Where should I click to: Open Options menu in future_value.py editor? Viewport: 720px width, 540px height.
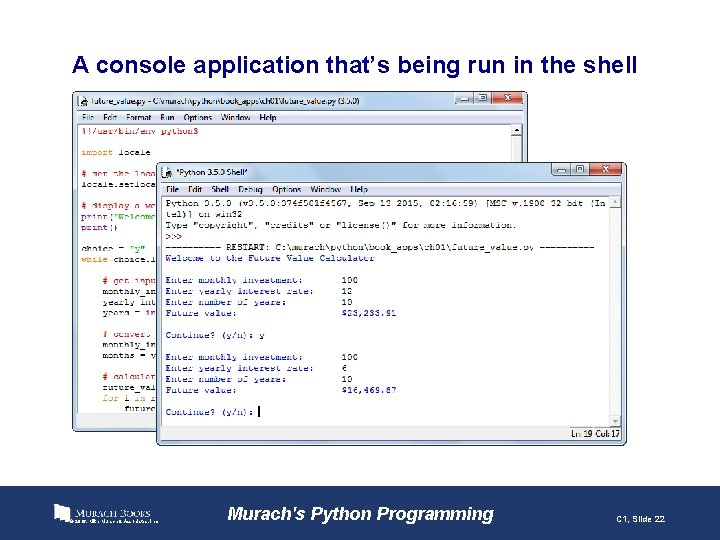[197, 118]
